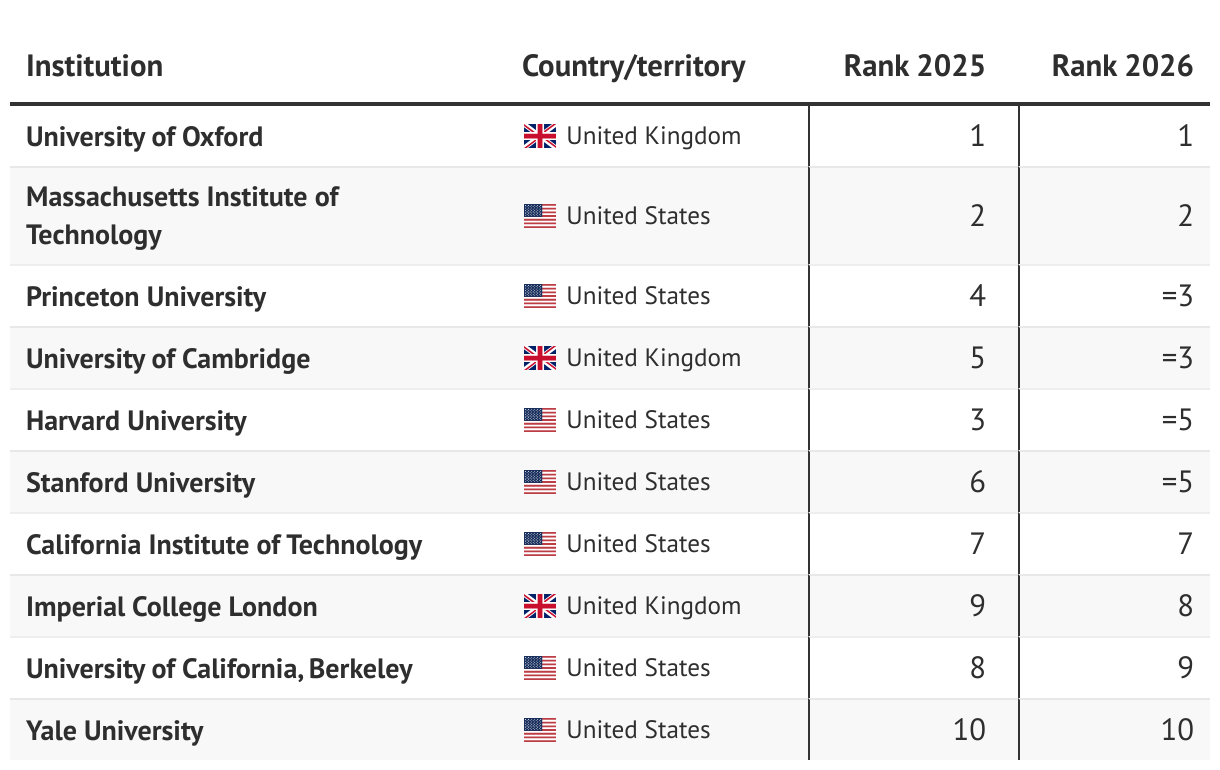This screenshot has width=1220, height=770.
Task: Click the Rank 2026 column header
Action: [1122, 66]
